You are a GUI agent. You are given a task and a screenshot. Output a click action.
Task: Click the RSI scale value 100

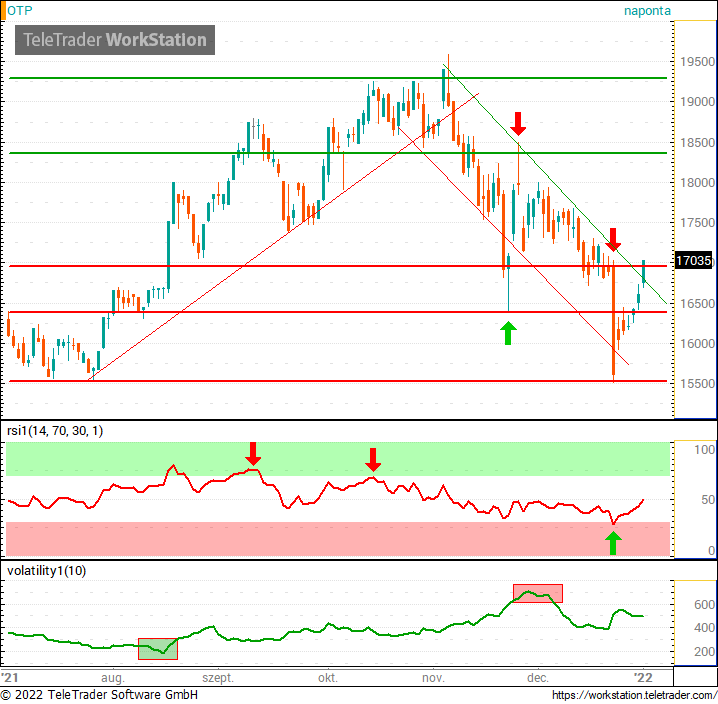[x=704, y=450]
